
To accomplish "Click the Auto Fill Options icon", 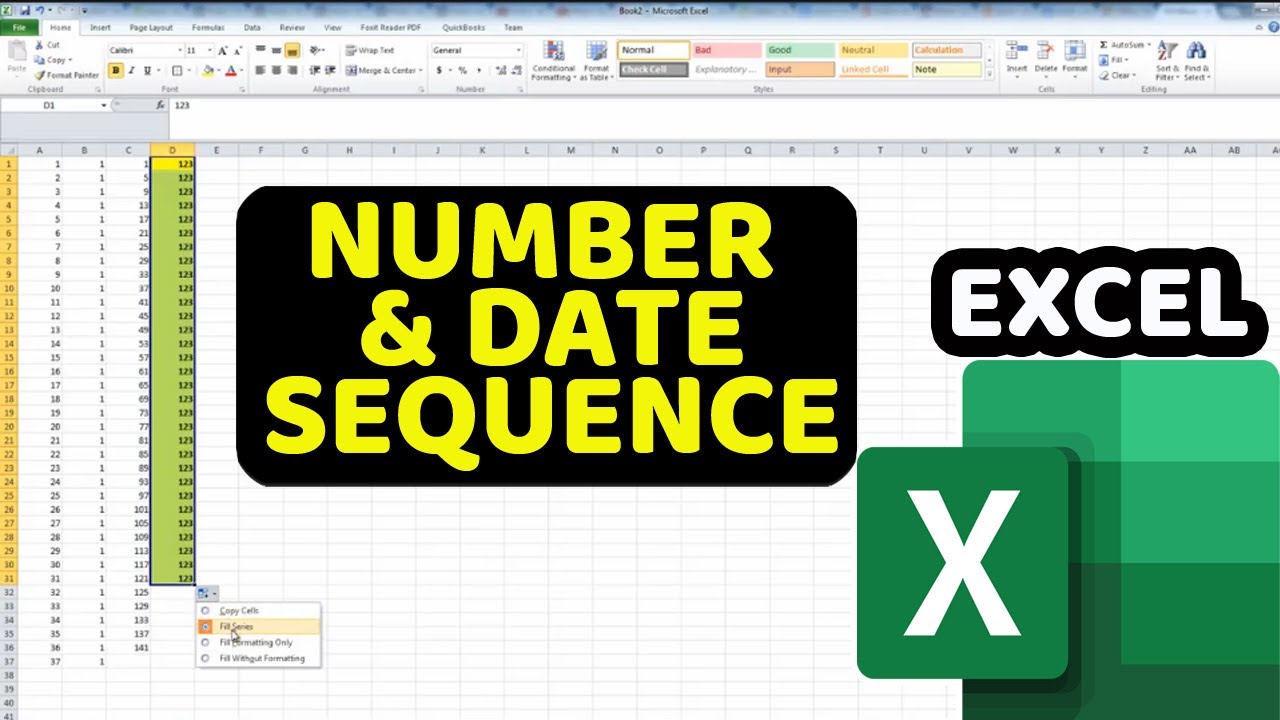I will [205, 593].
